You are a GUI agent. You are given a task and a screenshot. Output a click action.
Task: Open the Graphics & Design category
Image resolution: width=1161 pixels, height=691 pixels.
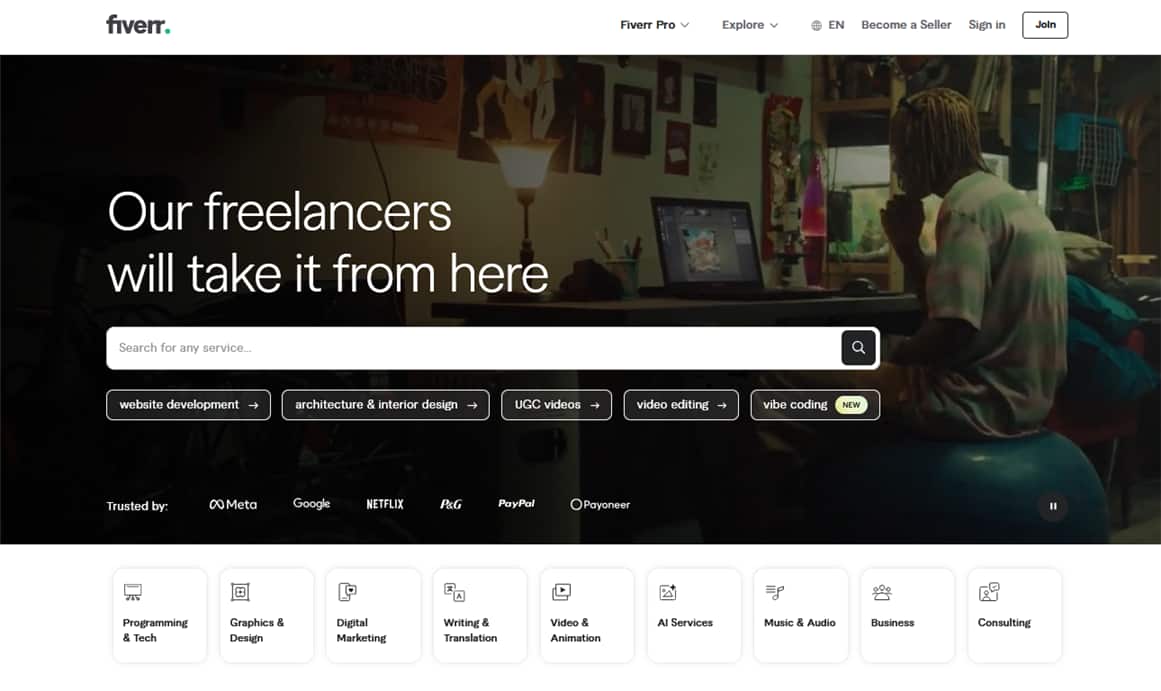coord(266,615)
